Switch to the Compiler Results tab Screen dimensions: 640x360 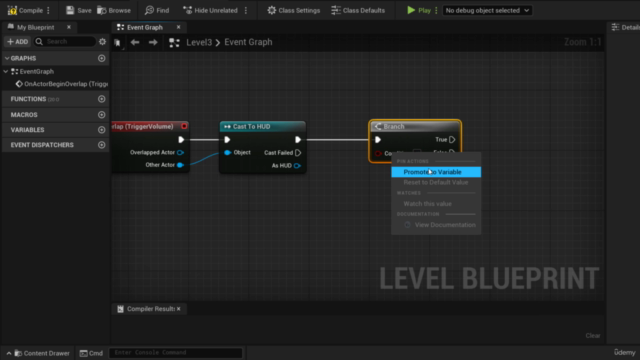(146, 309)
